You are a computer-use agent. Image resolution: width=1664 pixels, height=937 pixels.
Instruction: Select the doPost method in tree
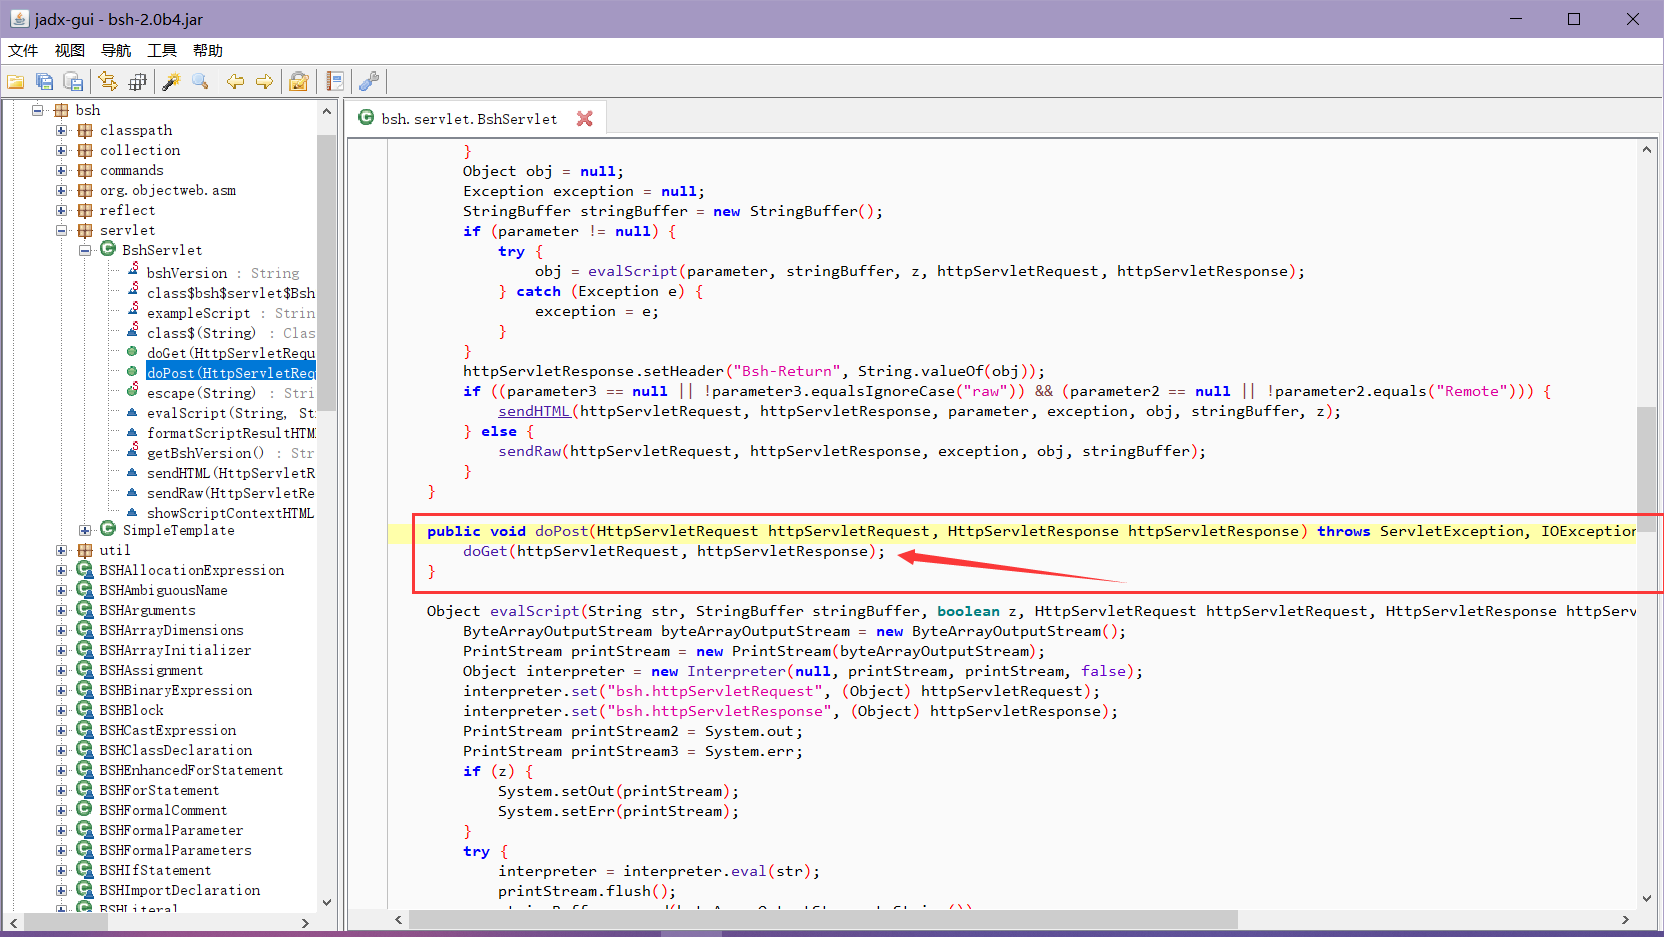click(230, 373)
